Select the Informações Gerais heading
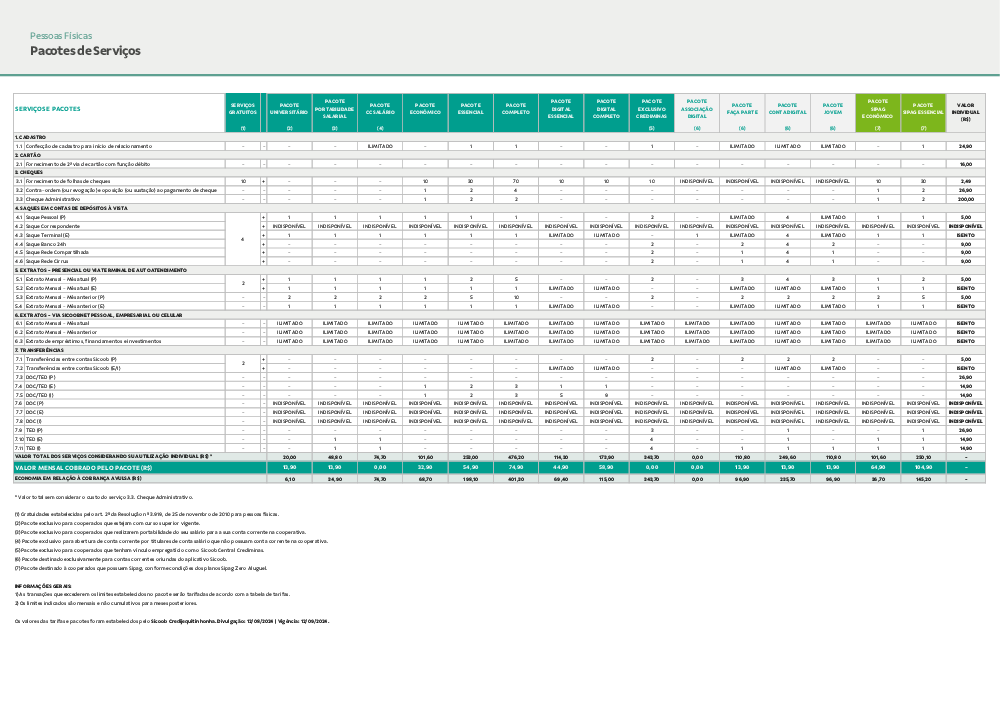 (42, 585)
